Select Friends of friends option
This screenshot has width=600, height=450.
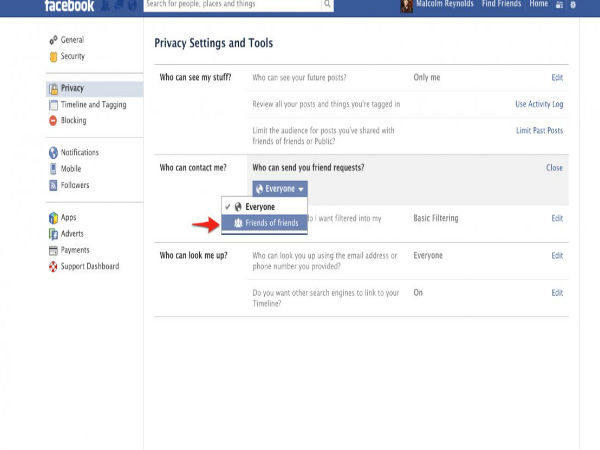[x=264, y=223]
